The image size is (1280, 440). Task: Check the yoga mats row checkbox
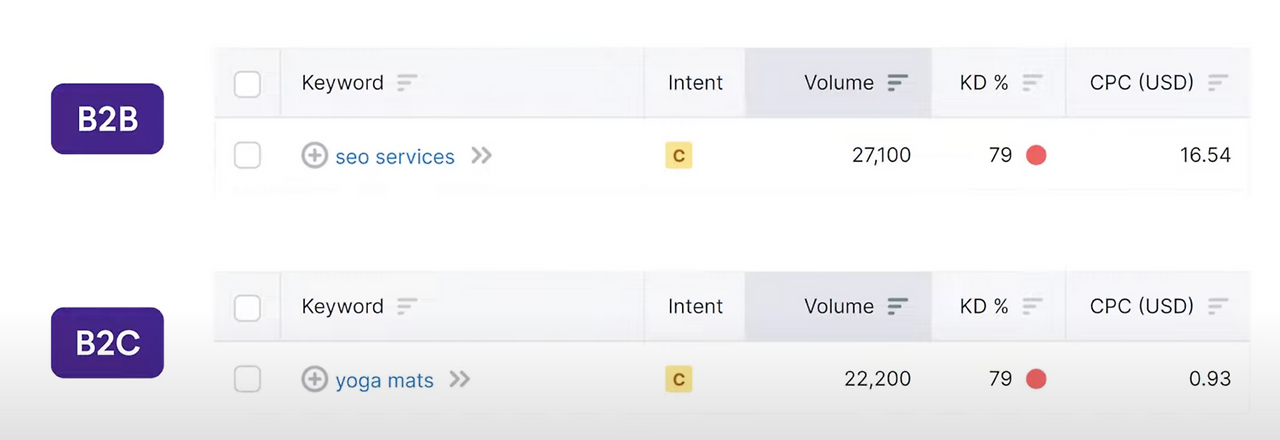tap(247, 380)
